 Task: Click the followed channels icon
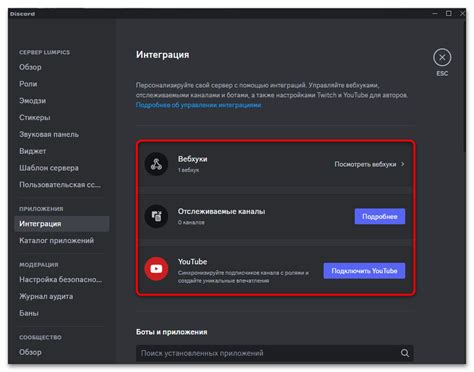pyautogui.click(x=156, y=216)
